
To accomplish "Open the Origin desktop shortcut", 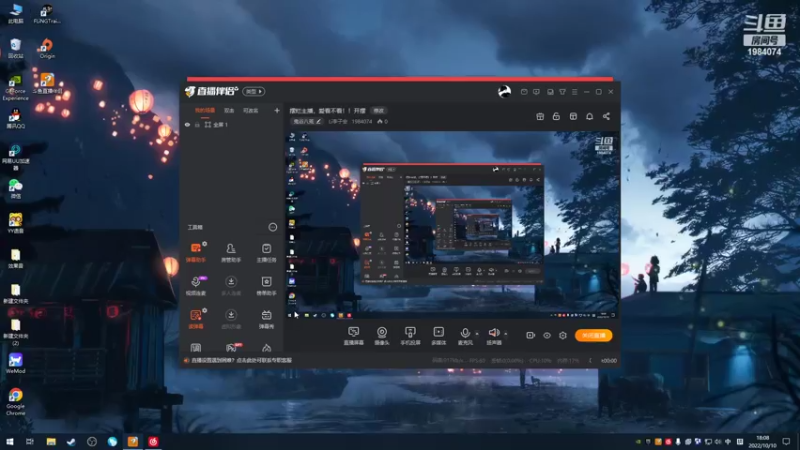I will pyautogui.click(x=47, y=48).
